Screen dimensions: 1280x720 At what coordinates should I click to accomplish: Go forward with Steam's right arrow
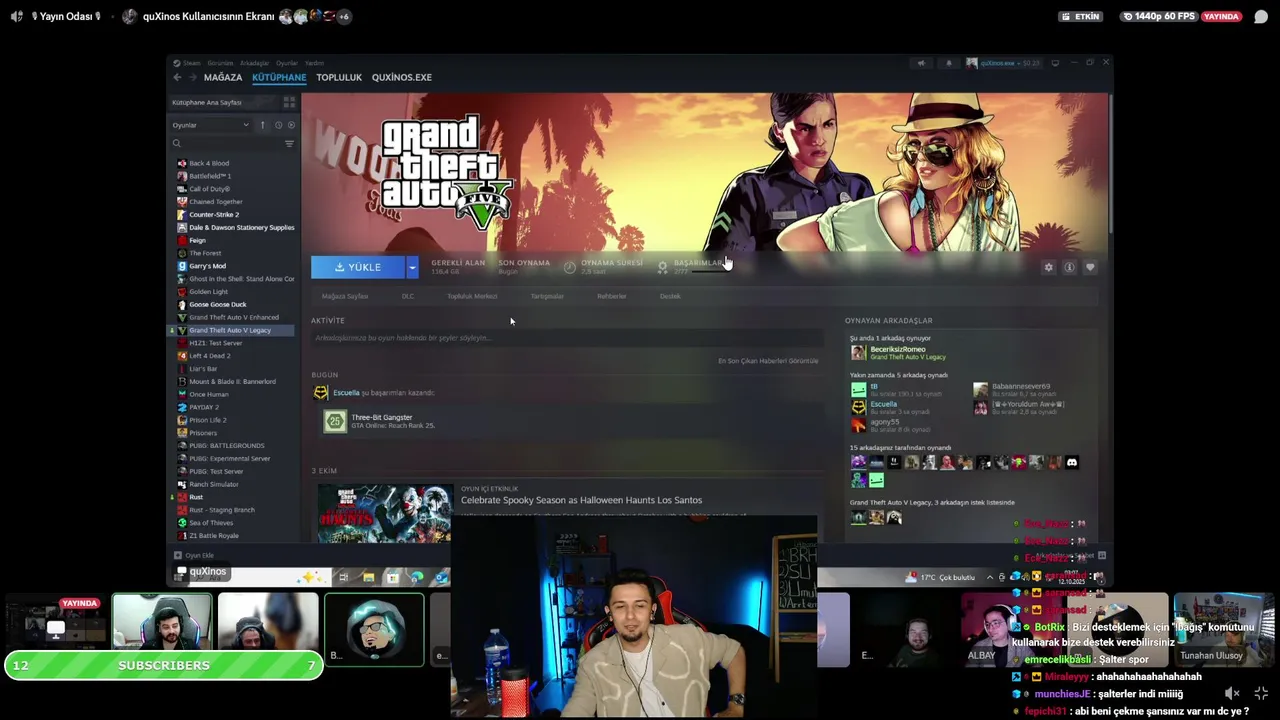193,77
